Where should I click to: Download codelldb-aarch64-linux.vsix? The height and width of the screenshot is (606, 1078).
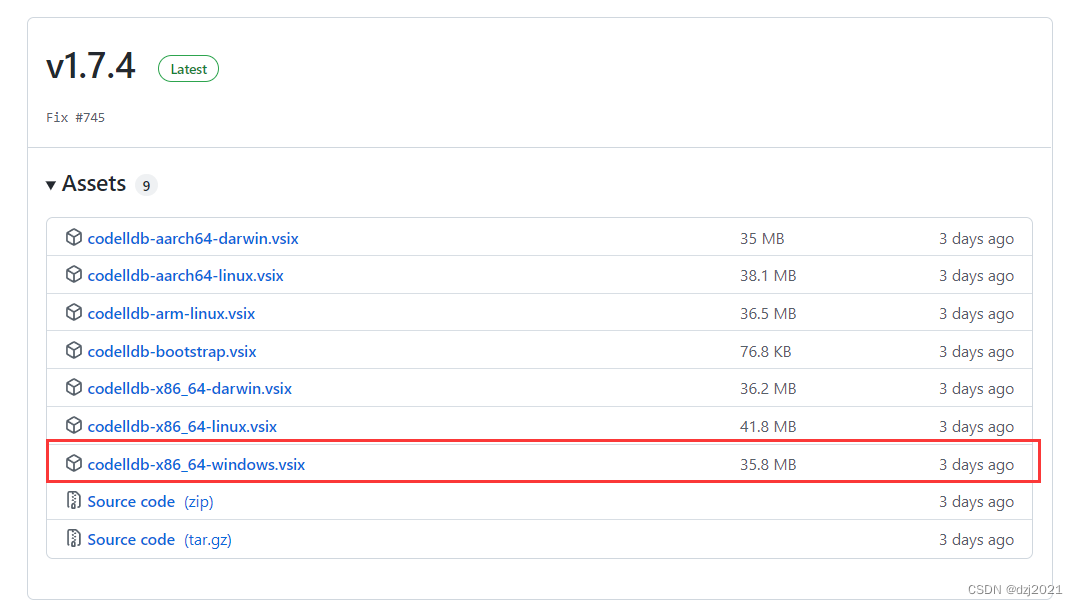click(x=185, y=275)
